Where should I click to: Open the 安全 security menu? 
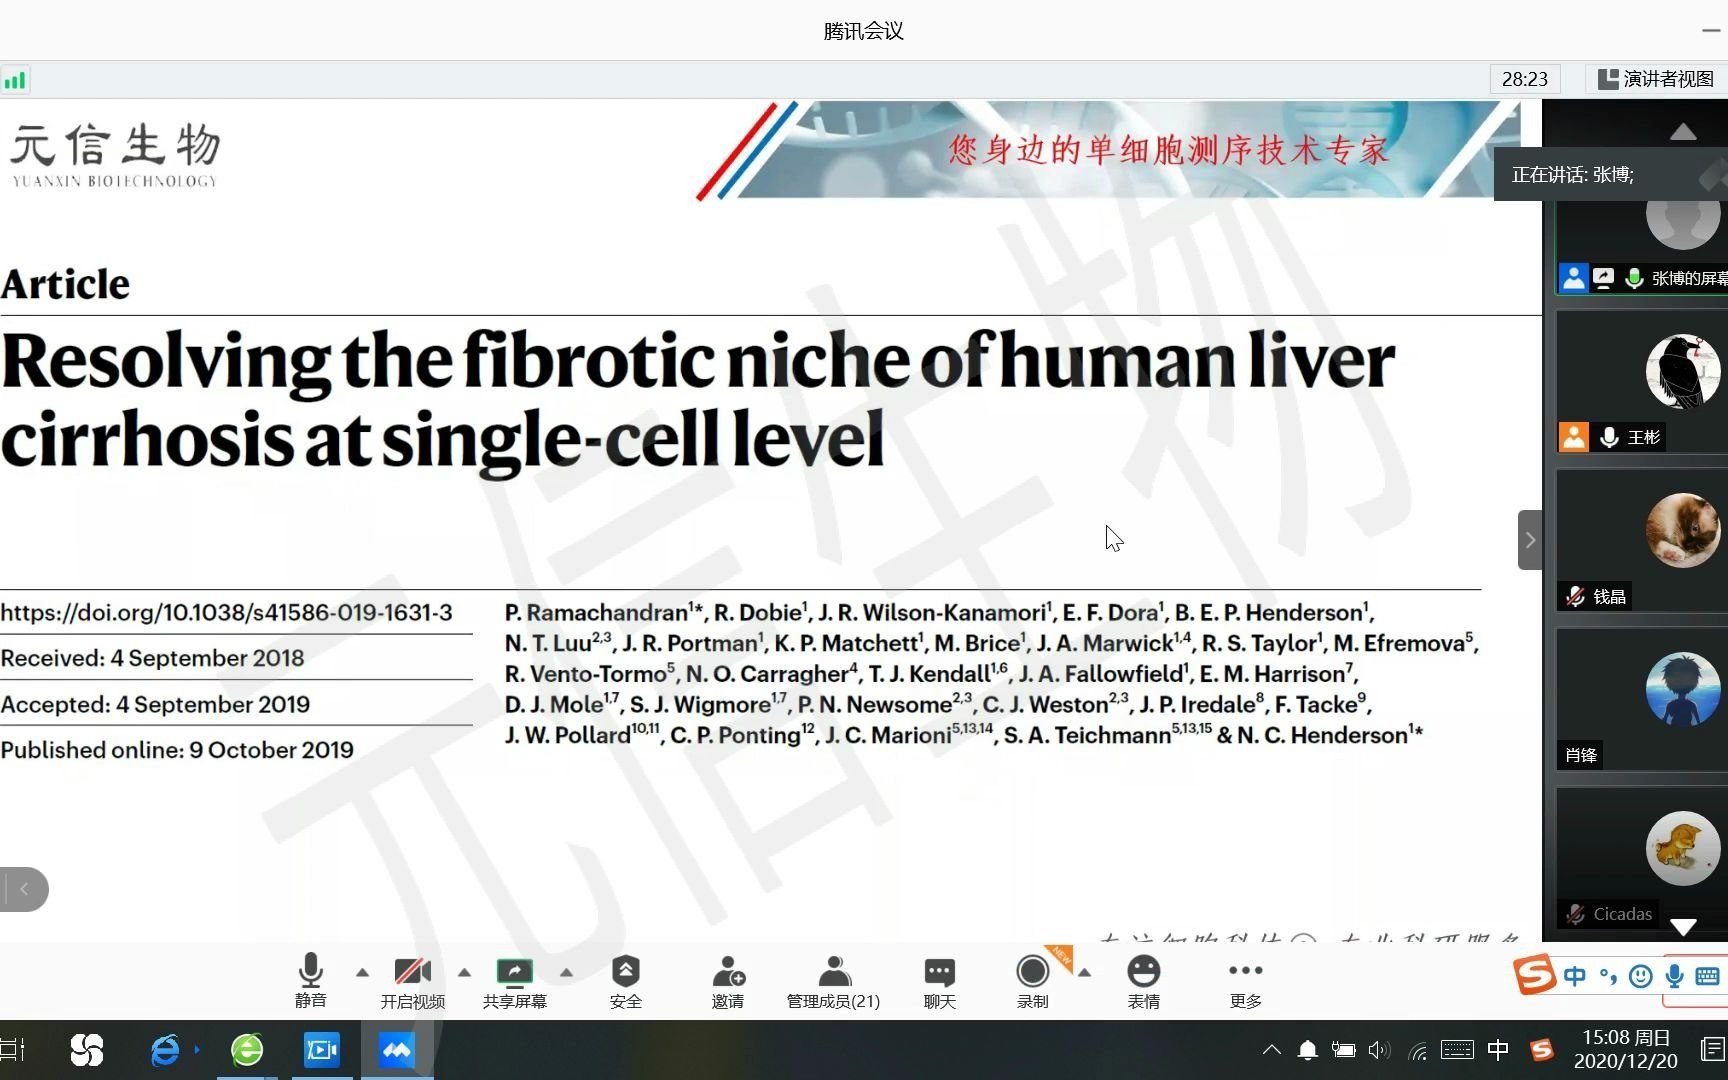click(x=626, y=980)
